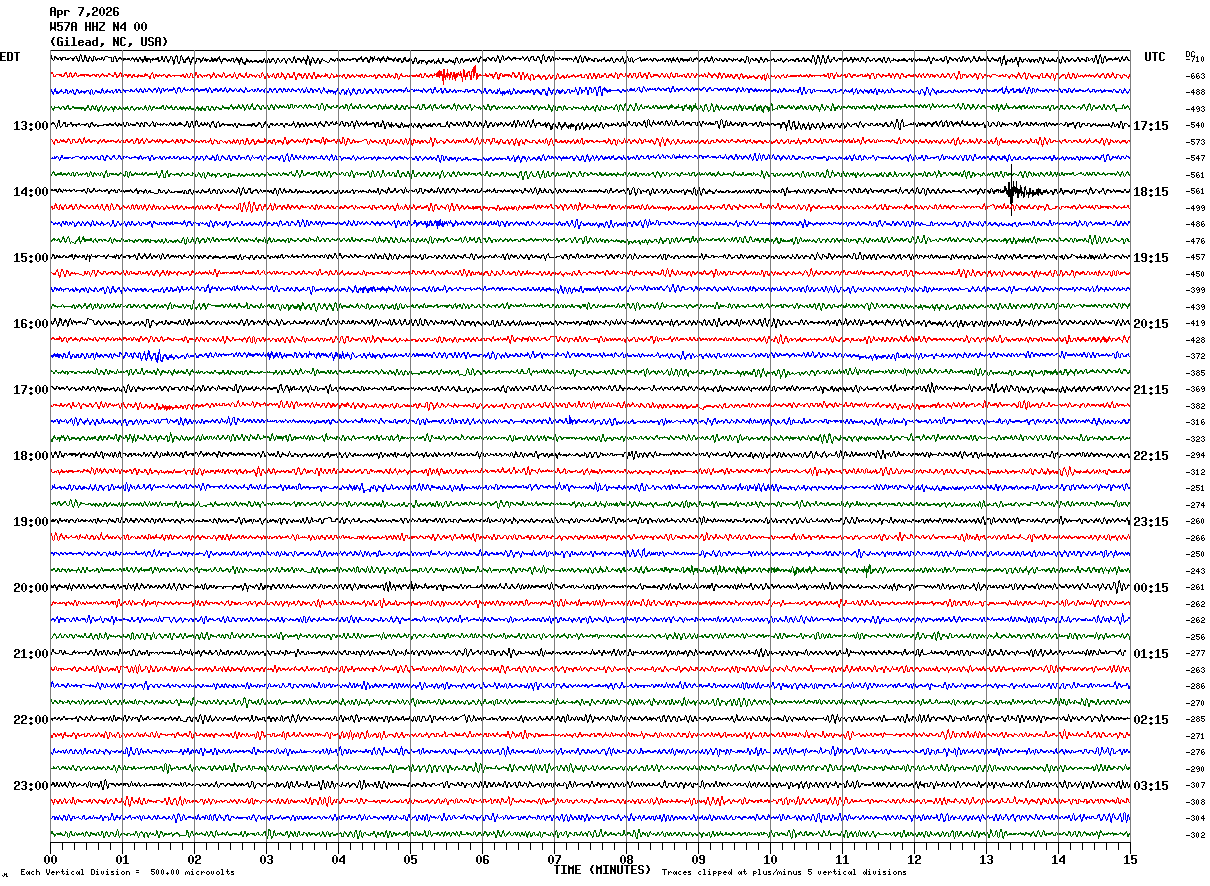Image resolution: width=1210 pixels, height=886 pixels.
Task: Click the '23:00' EDT time label
Action: [x=30, y=786]
